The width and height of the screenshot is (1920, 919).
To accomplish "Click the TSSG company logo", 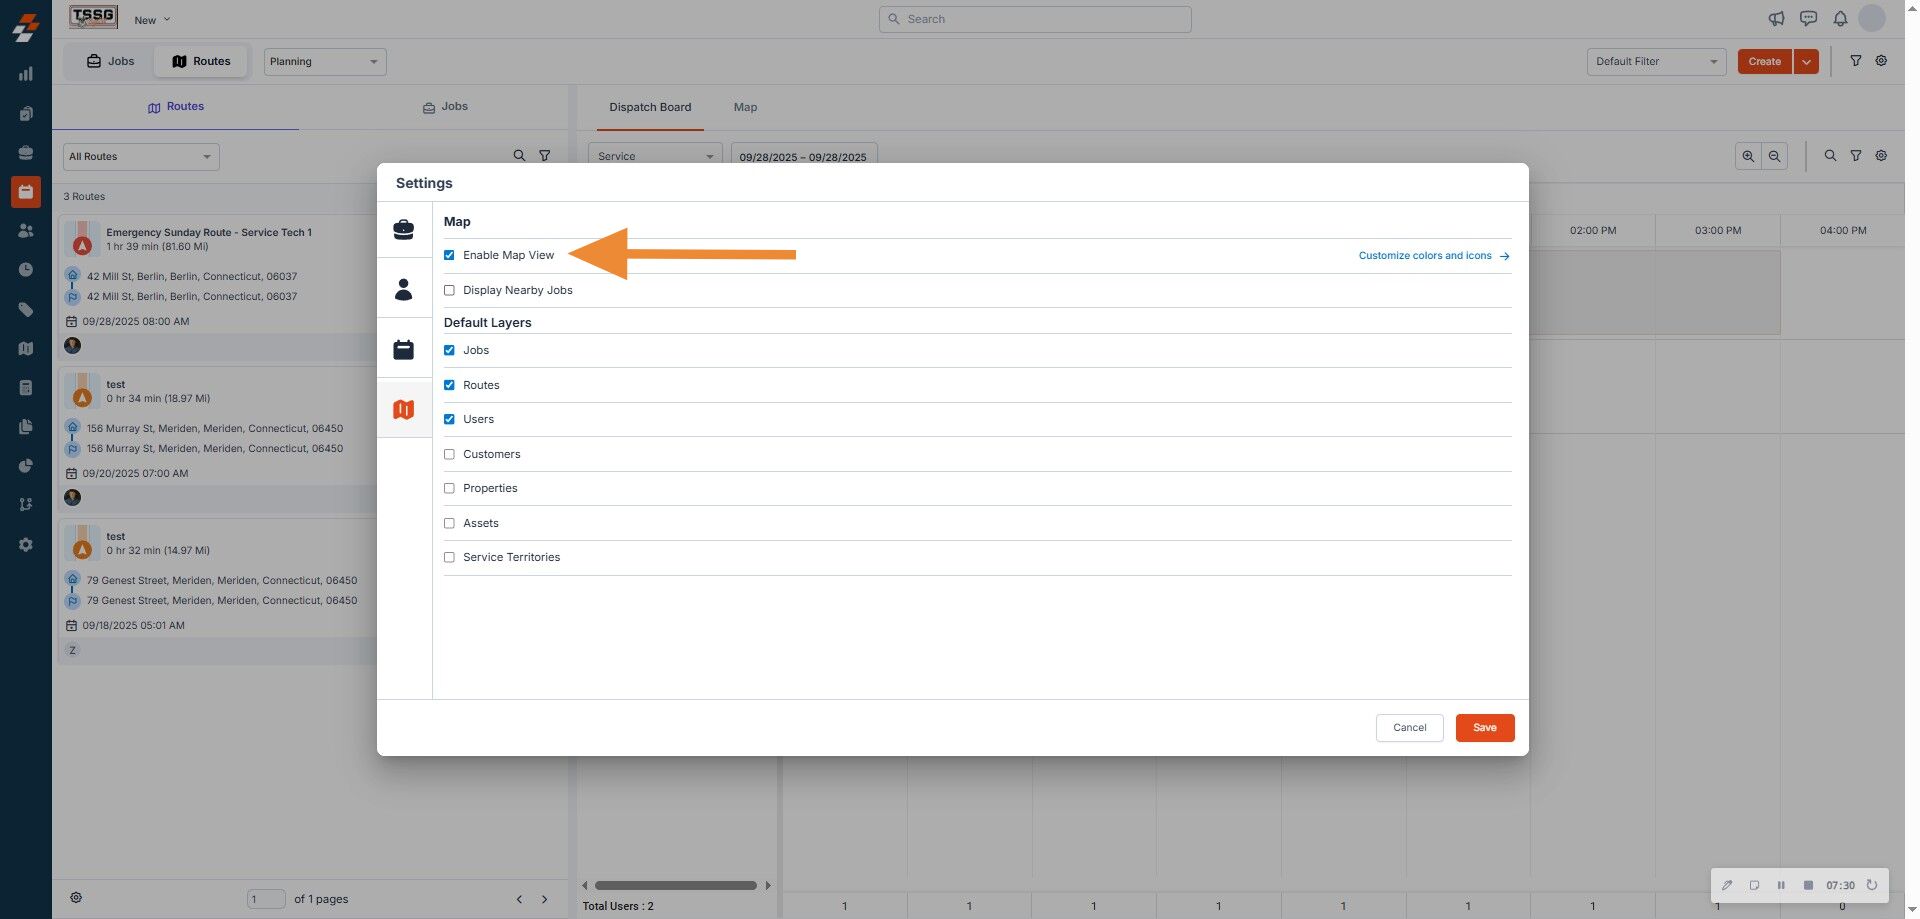I will (x=93, y=17).
